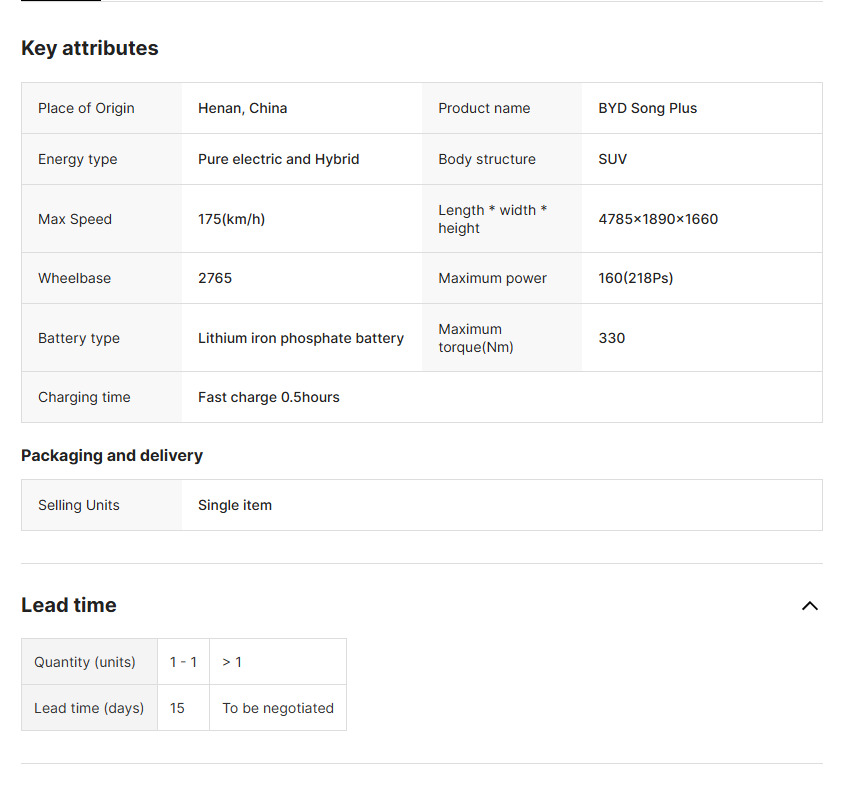The width and height of the screenshot is (859, 793).
Task: Click the 'Place of Origin' label cell
Action: (x=101, y=108)
